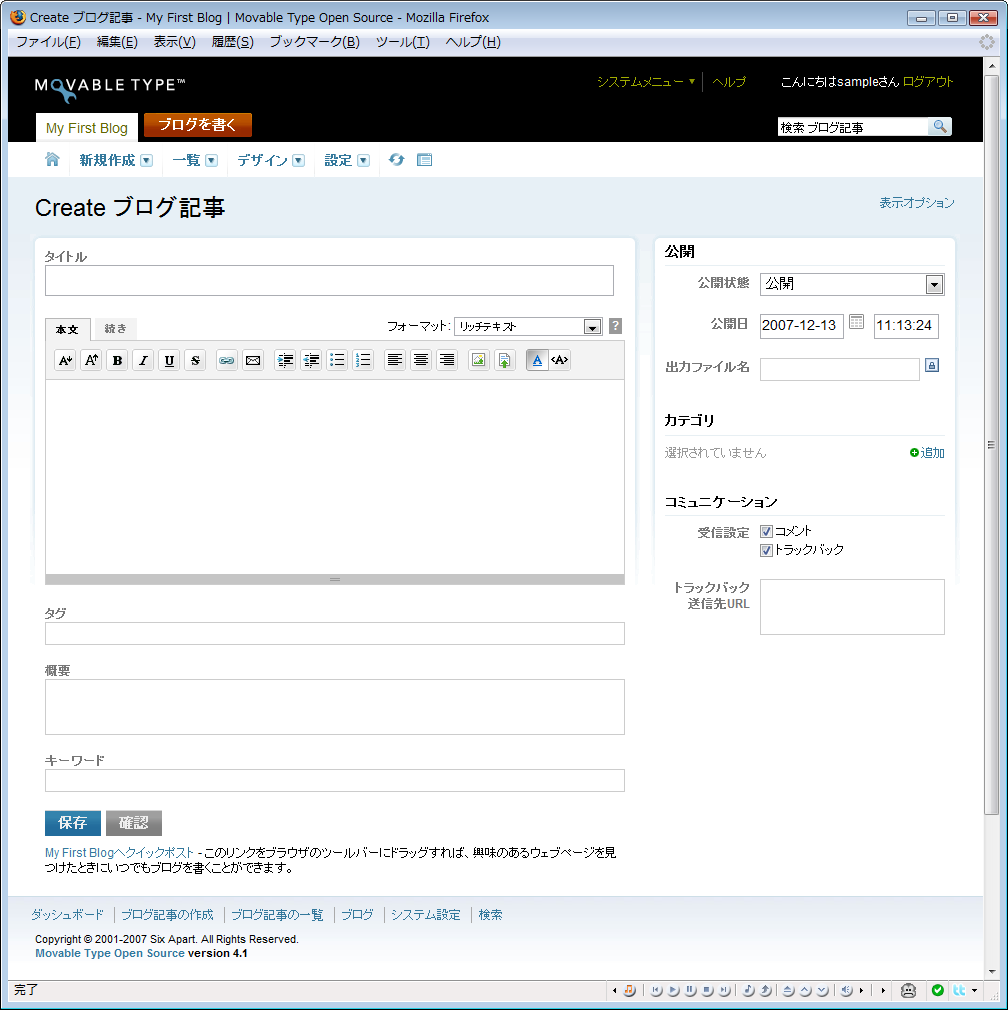This screenshot has height=1010, width=1008.
Task: Click the 確認 preview button
Action: pyautogui.click(x=133, y=823)
